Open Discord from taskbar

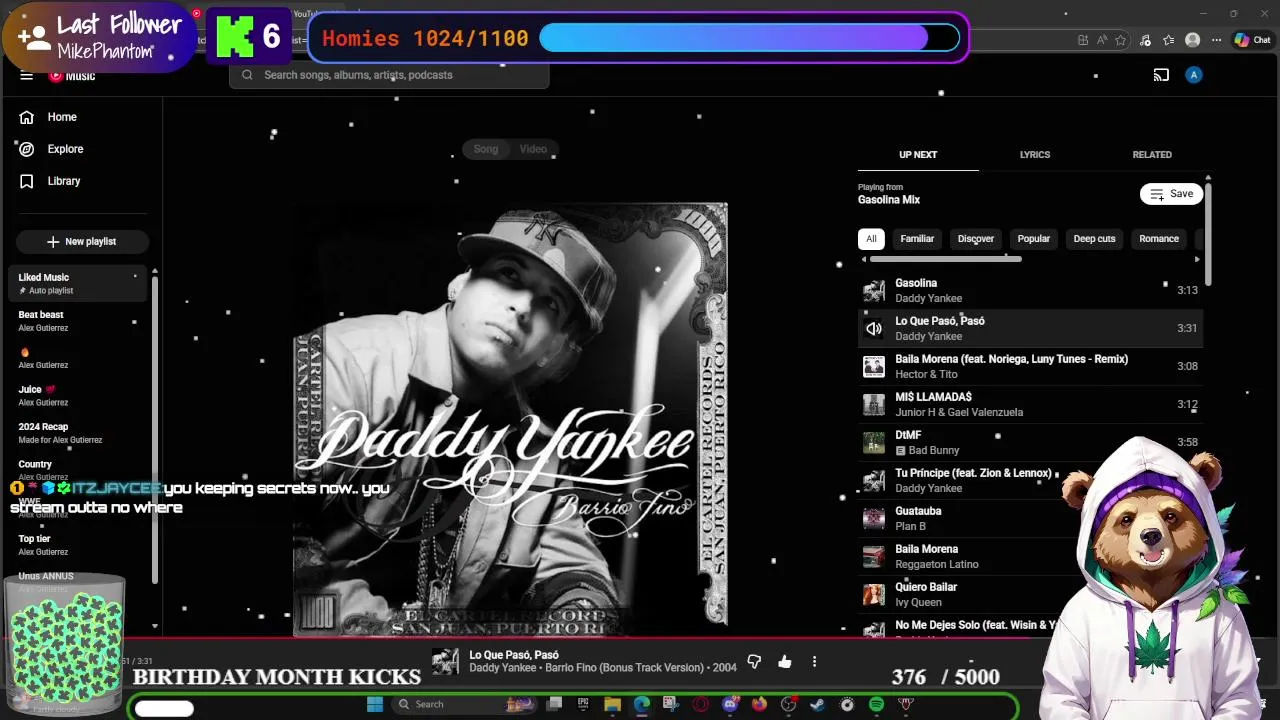coord(730,705)
